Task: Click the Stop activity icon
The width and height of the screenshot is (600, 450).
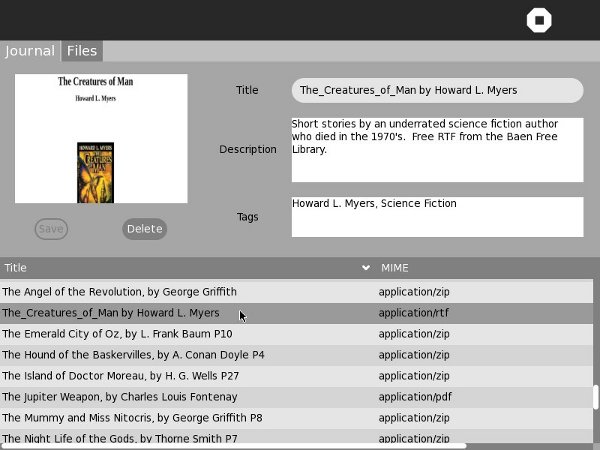Action: tap(539, 21)
